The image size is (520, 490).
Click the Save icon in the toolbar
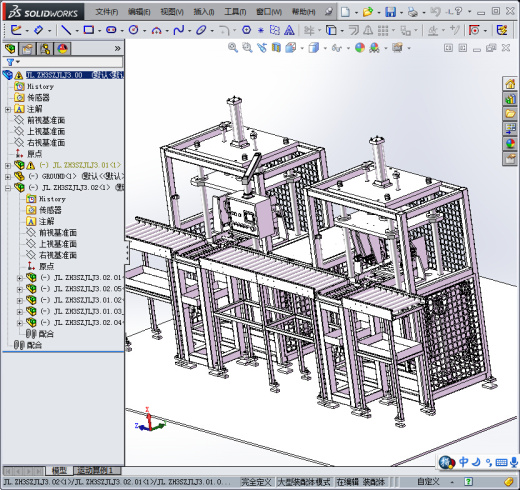pyautogui.click(x=390, y=12)
